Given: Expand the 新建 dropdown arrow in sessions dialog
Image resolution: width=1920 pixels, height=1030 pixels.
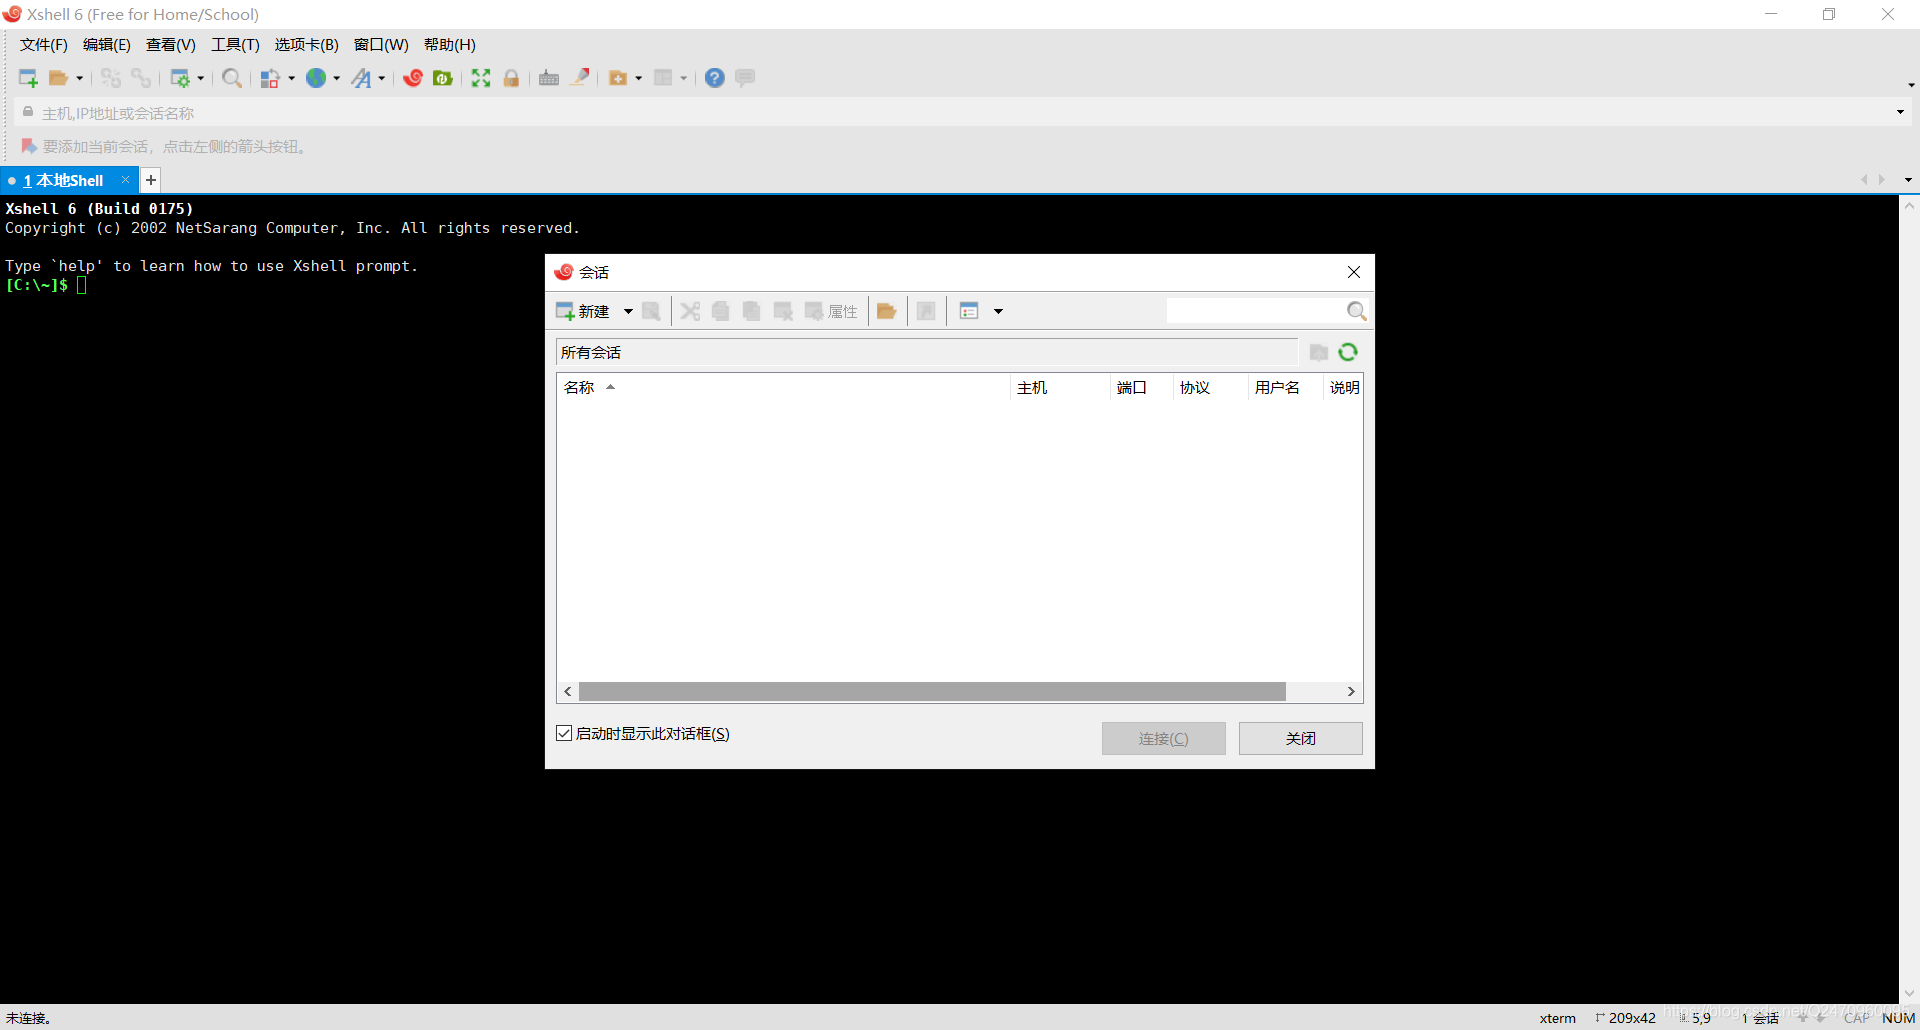Looking at the screenshot, I should coord(628,311).
